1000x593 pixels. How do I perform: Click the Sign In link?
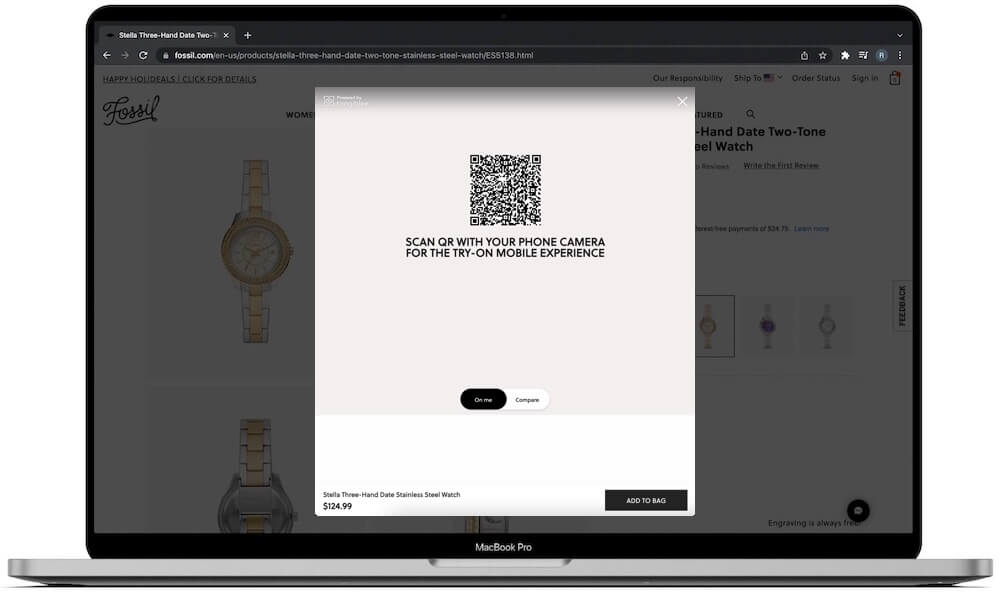pos(865,78)
